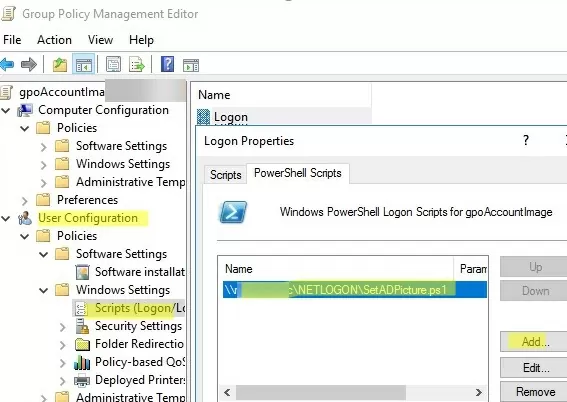Select the SetADPicture.ps1 script row
Viewport: 567px width, 402px height.
(355, 290)
